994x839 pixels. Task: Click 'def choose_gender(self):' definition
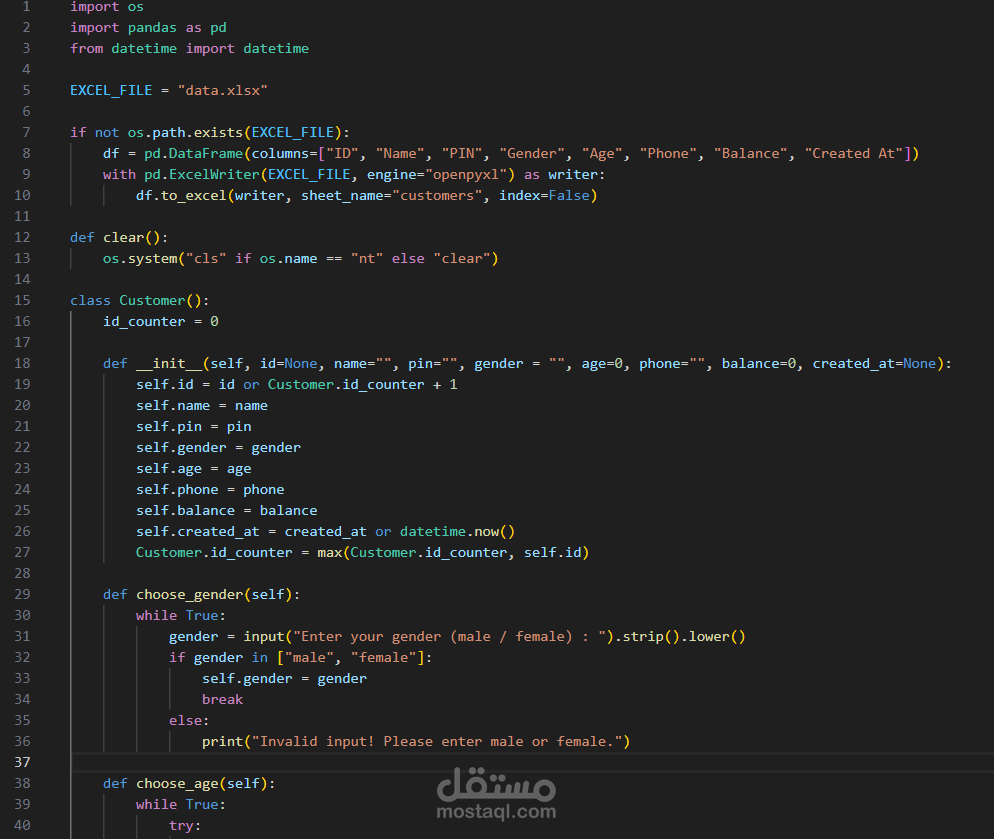(201, 594)
